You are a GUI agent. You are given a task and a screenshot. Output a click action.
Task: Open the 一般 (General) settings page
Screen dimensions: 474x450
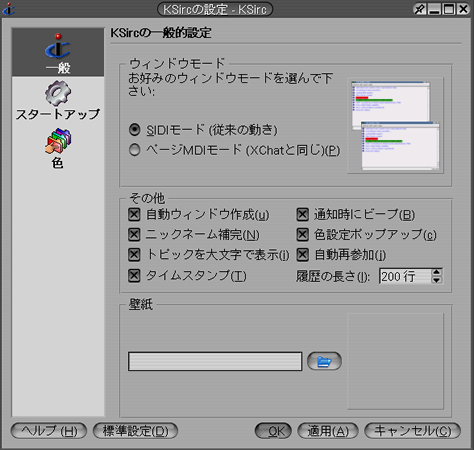(x=58, y=52)
